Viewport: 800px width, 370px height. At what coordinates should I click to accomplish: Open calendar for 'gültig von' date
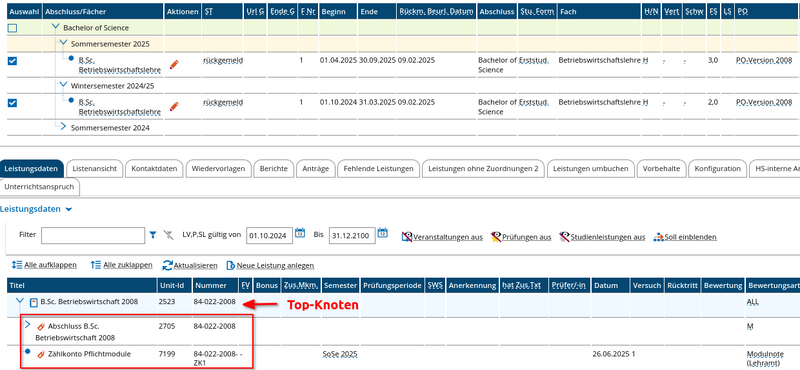pos(301,233)
